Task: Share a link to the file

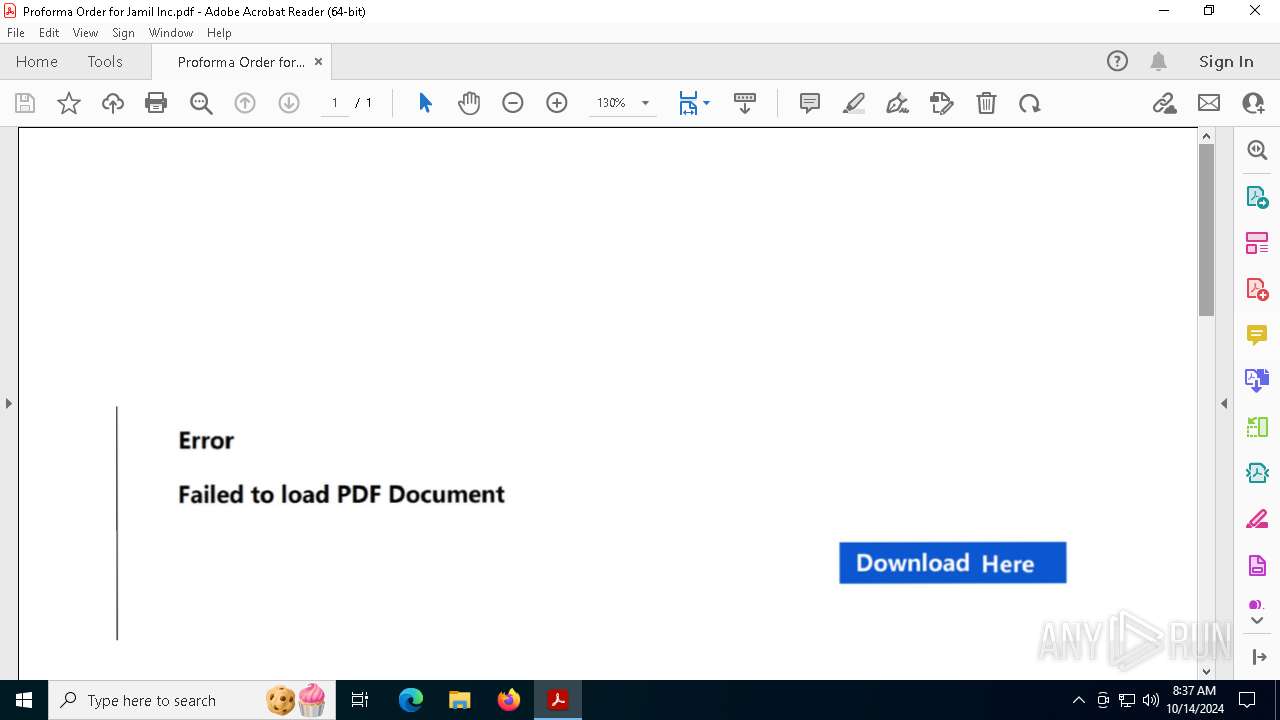Action: (1164, 103)
